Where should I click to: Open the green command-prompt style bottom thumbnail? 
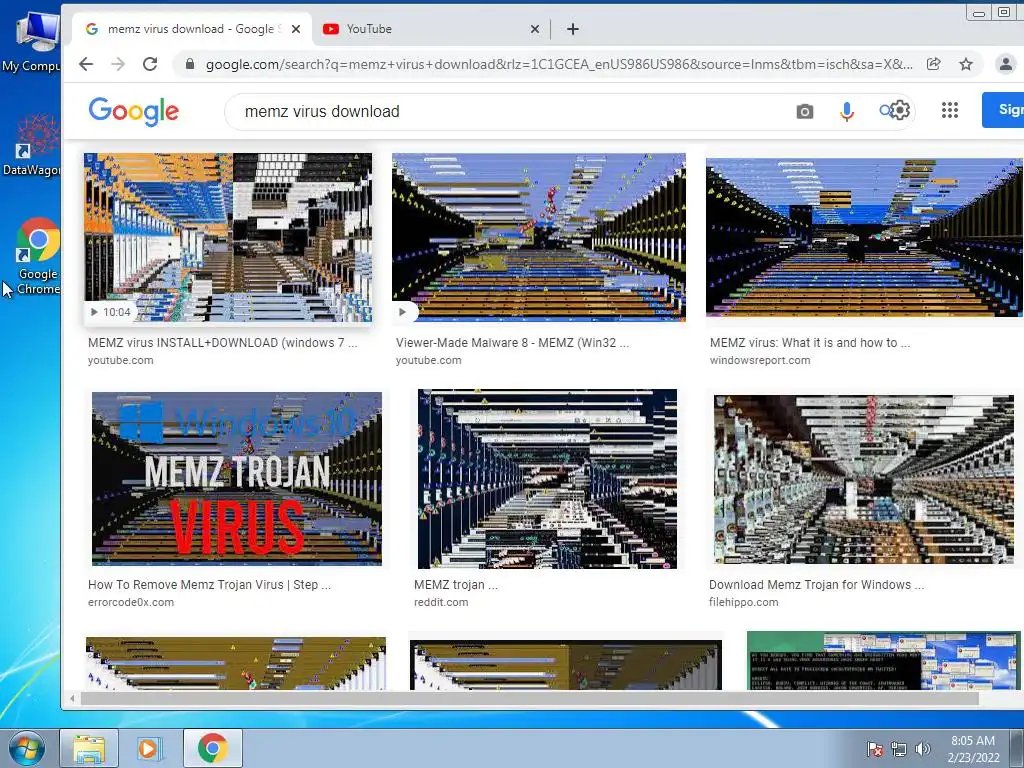click(x=884, y=660)
